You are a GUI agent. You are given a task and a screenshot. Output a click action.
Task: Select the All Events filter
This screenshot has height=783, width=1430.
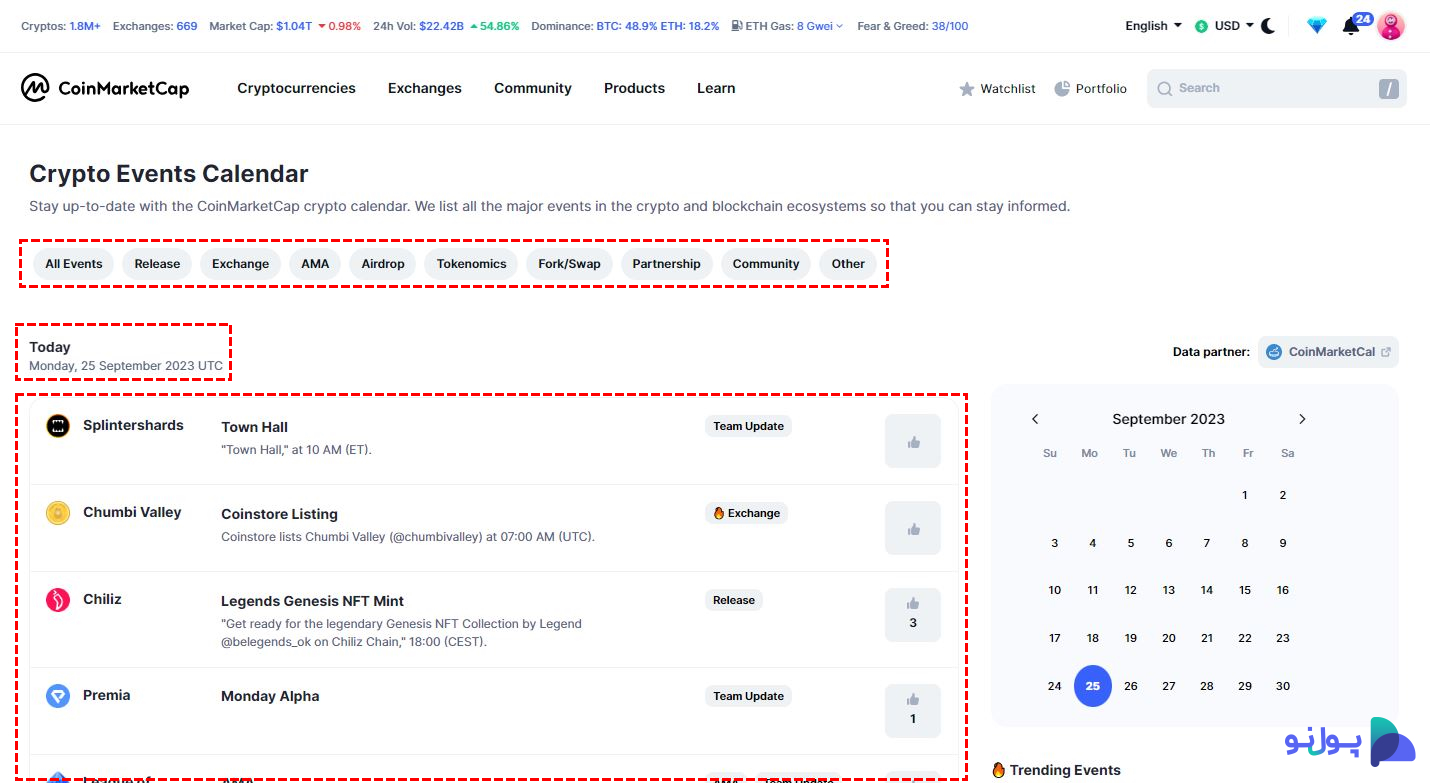coord(74,264)
